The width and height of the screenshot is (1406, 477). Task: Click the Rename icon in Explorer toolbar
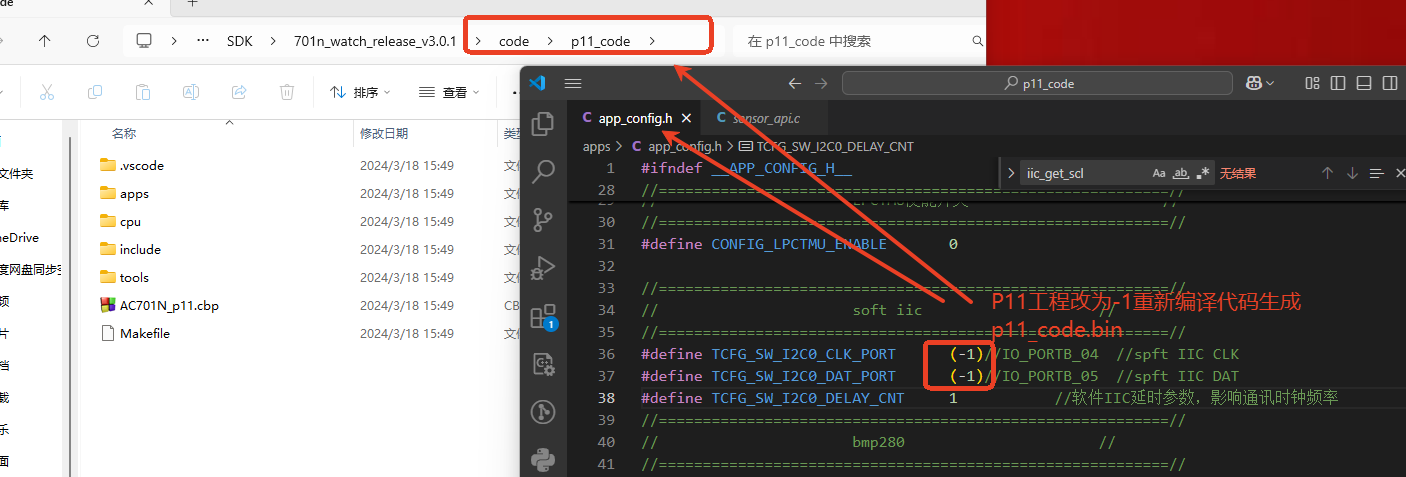(x=190, y=92)
